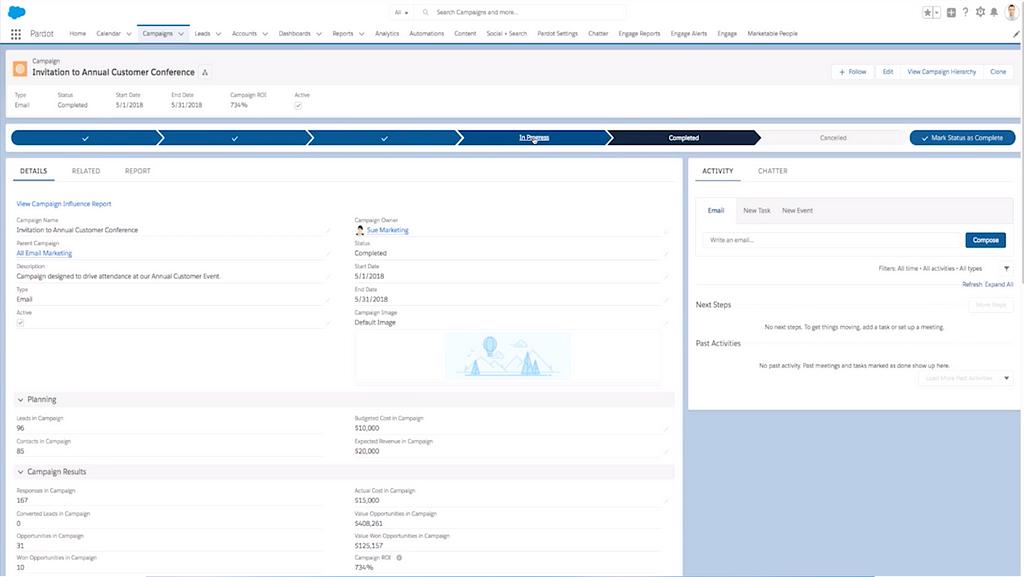The width and height of the screenshot is (1024, 577).
Task: Toggle the Active checkbox in header highlights
Action: [298, 105]
